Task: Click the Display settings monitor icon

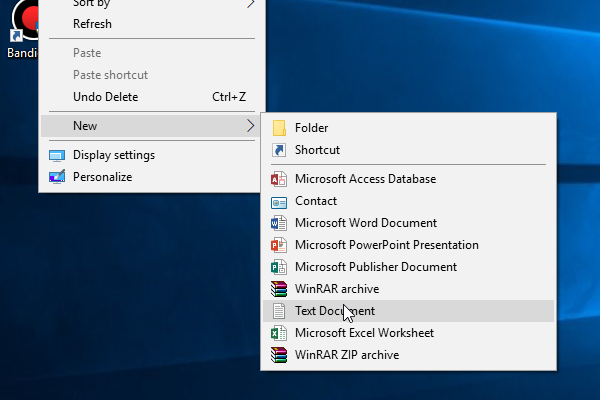Action: [57, 155]
